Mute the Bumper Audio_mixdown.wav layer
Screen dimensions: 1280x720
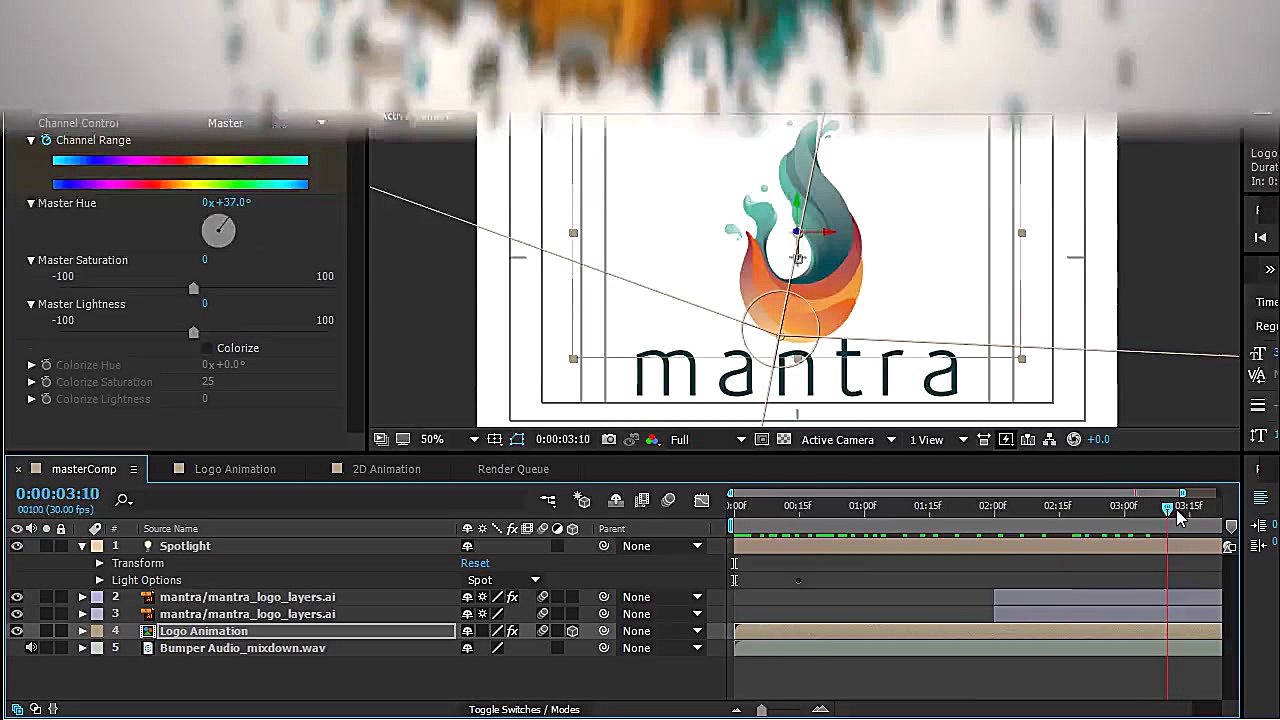tap(31, 648)
